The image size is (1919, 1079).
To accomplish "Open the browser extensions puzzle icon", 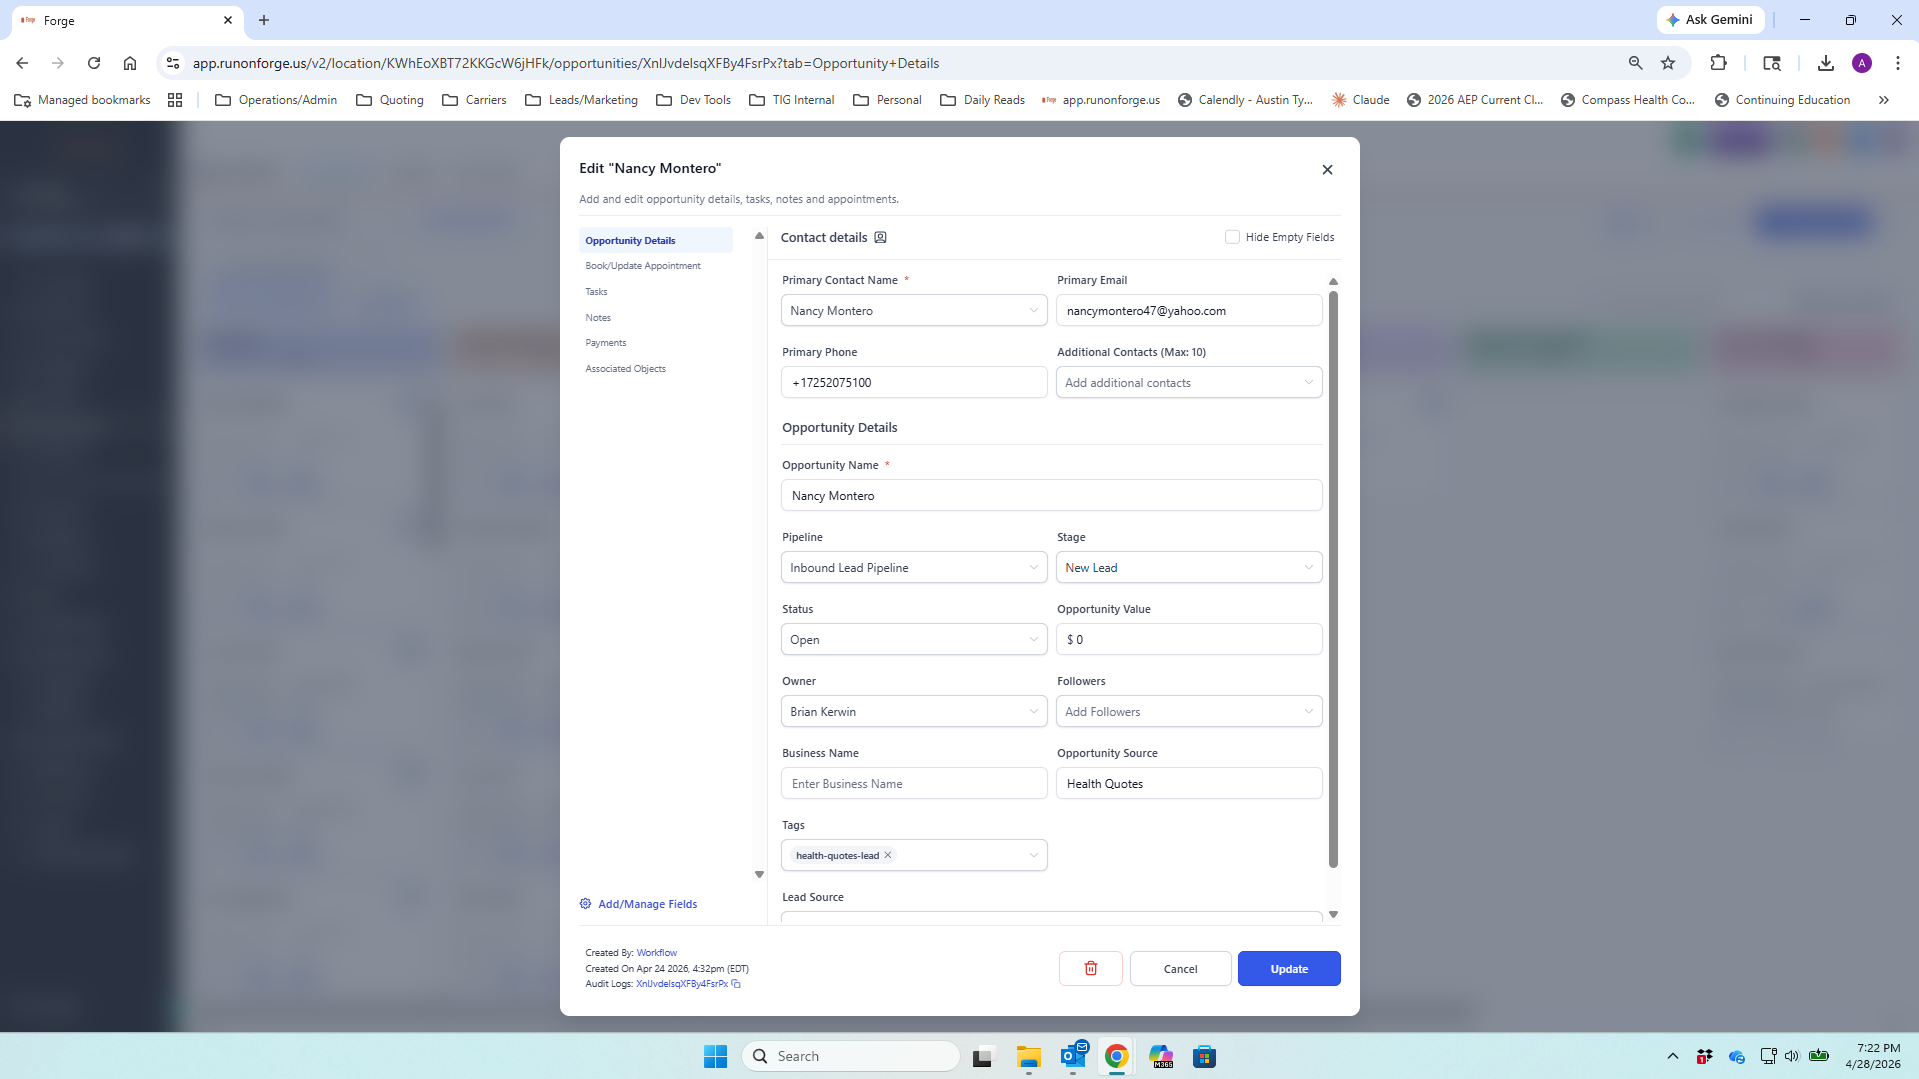I will [x=1718, y=63].
